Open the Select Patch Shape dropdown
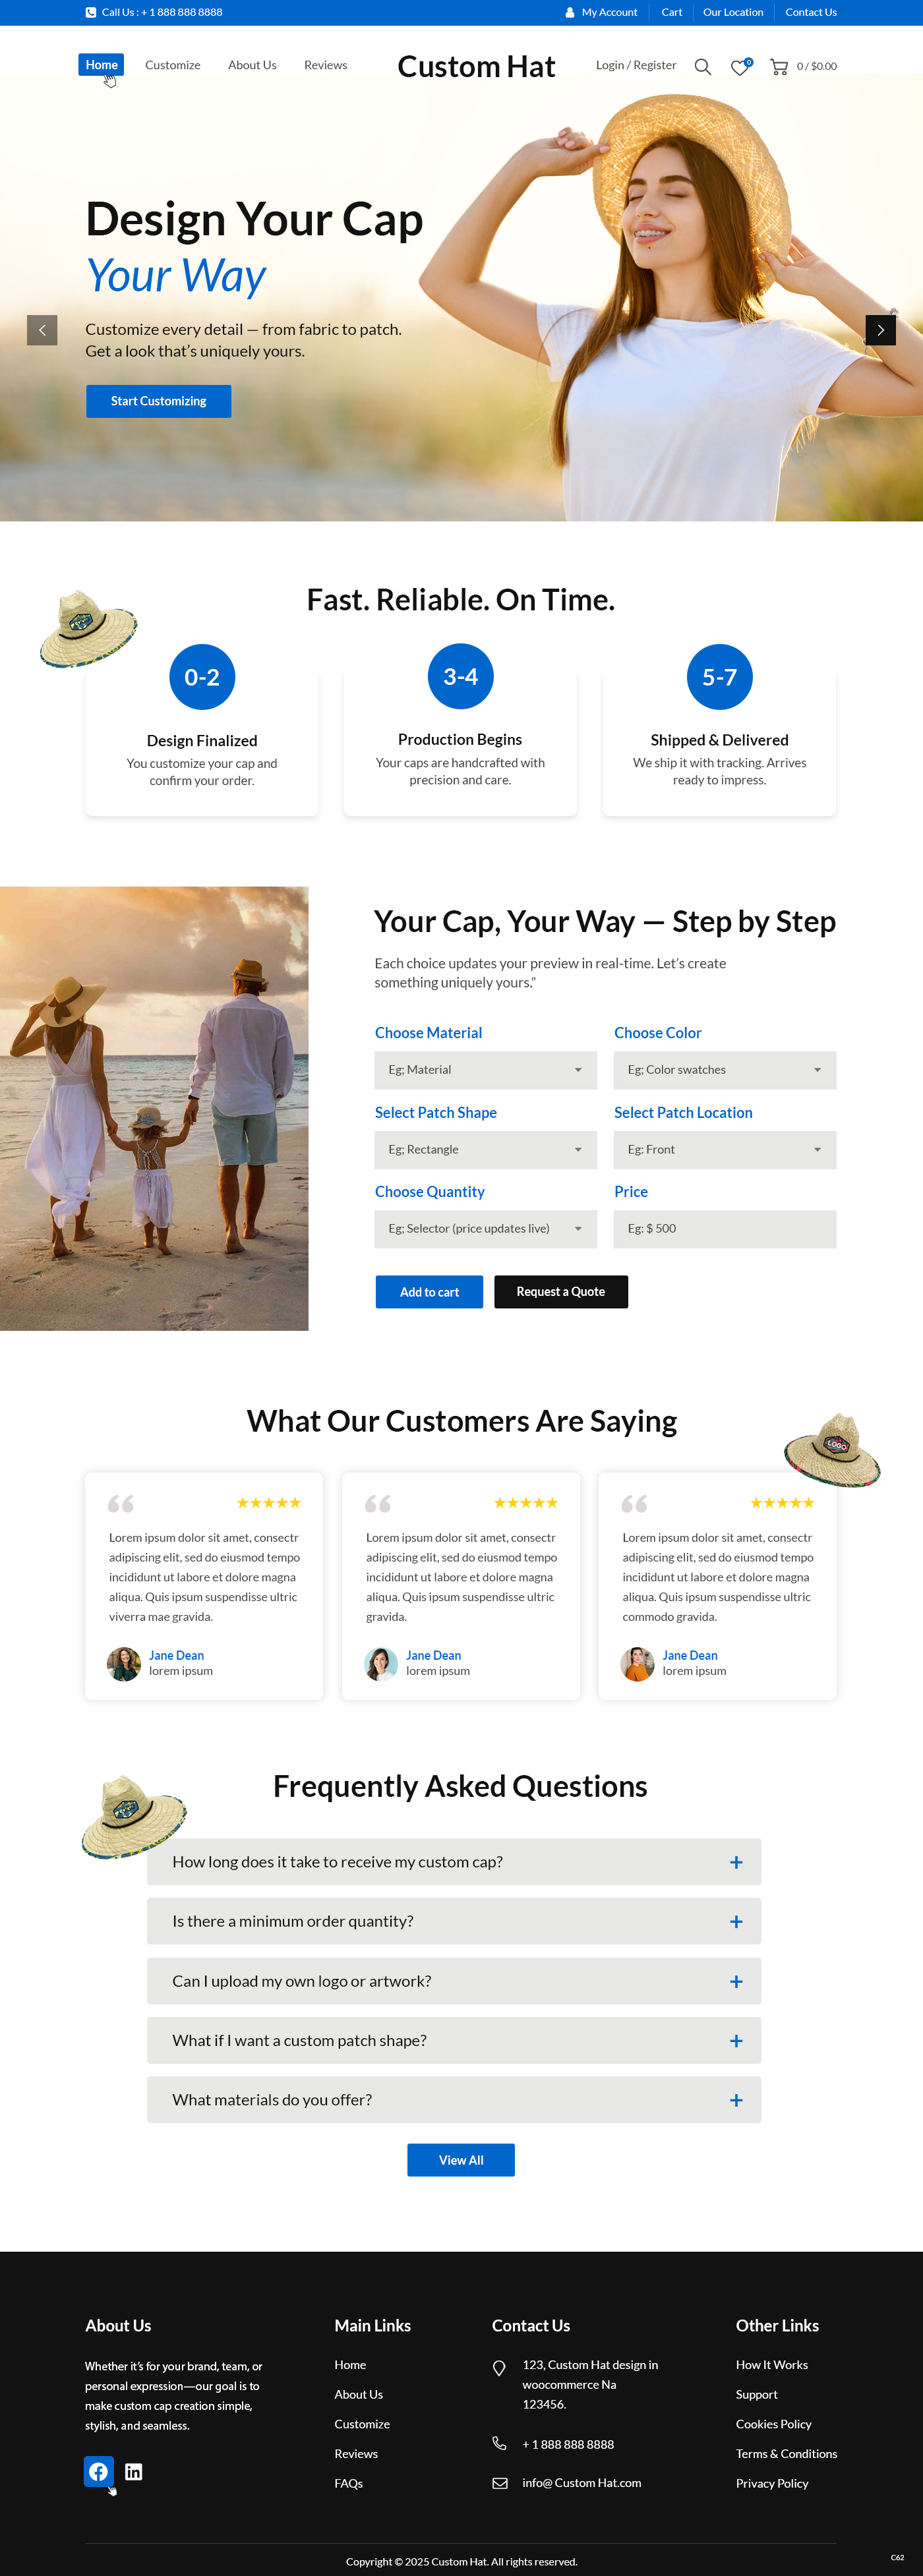 click(485, 1150)
